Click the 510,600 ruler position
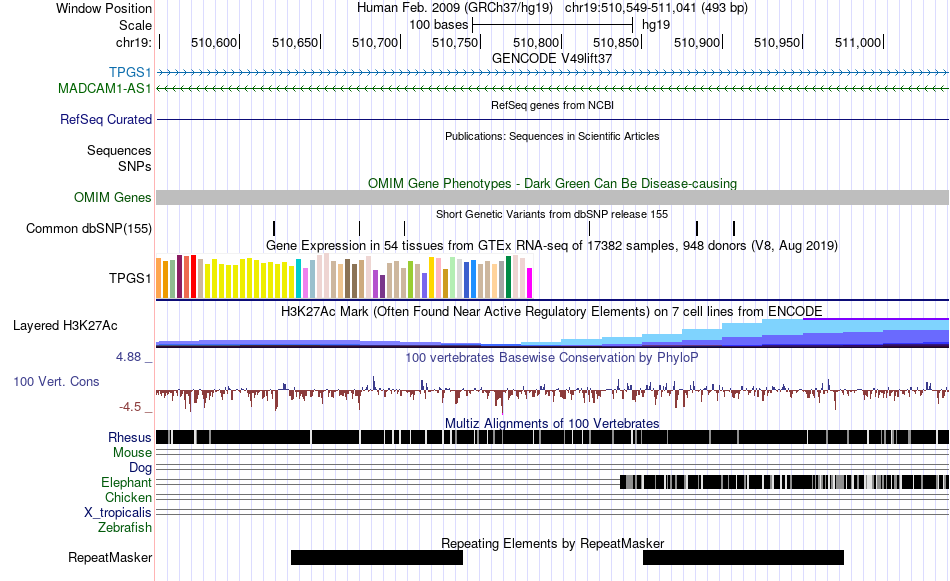Viewport: 950px width, 581px height. click(x=214, y=42)
